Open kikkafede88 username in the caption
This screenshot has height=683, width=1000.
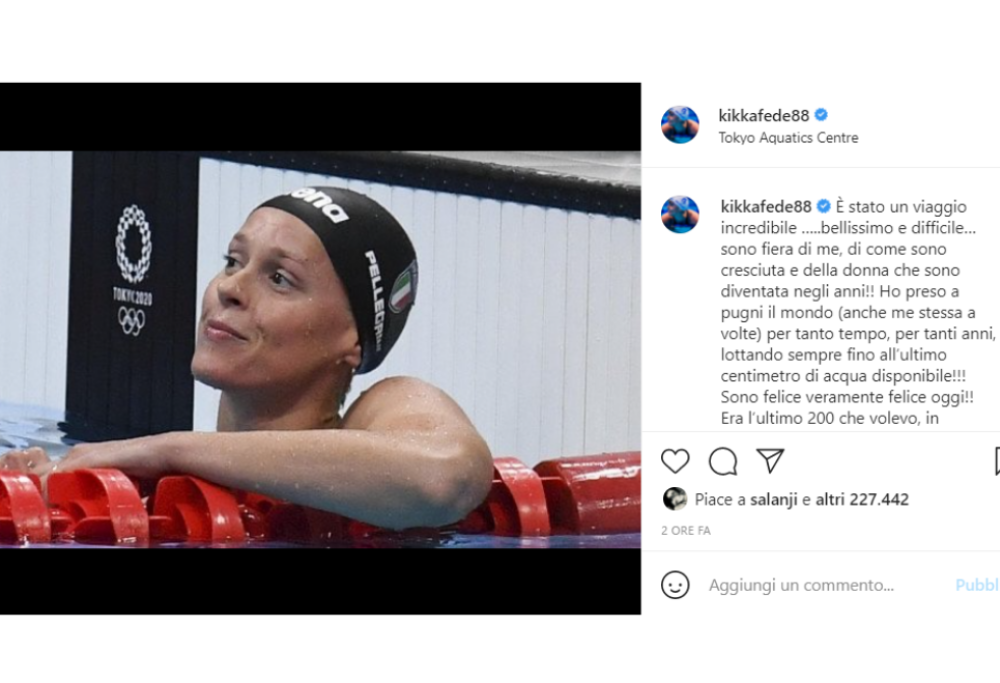766,207
